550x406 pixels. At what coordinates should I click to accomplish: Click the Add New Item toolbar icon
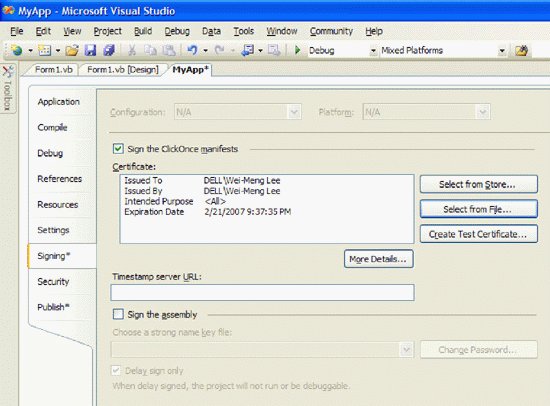pyautogui.click(x=45, y=51)
